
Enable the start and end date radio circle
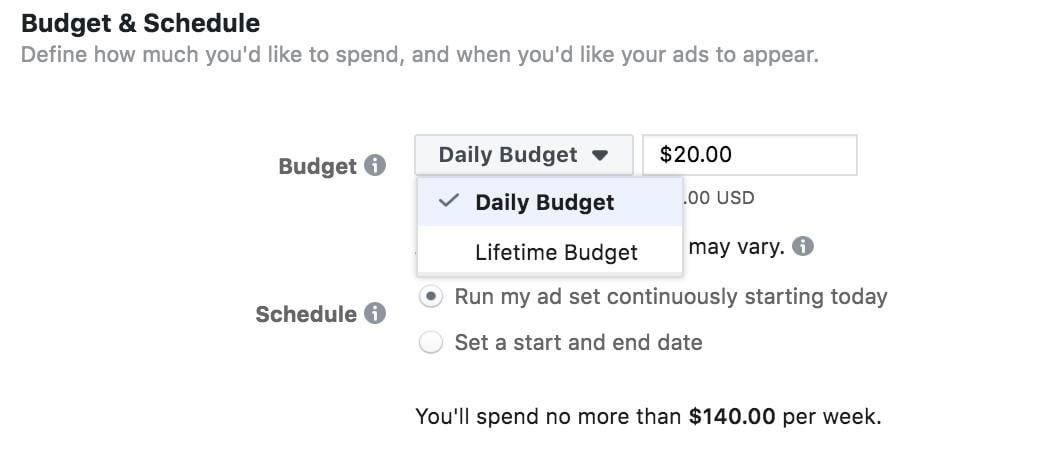coord(431,343)
